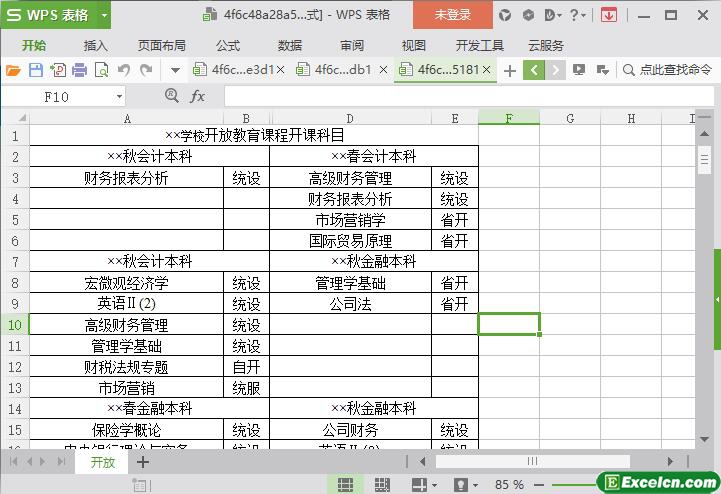This screenshot has height=494, width=721.
Task: Open the 页面布局 ribbon tab
Action: pyautogui.click(x=162, y=46)
